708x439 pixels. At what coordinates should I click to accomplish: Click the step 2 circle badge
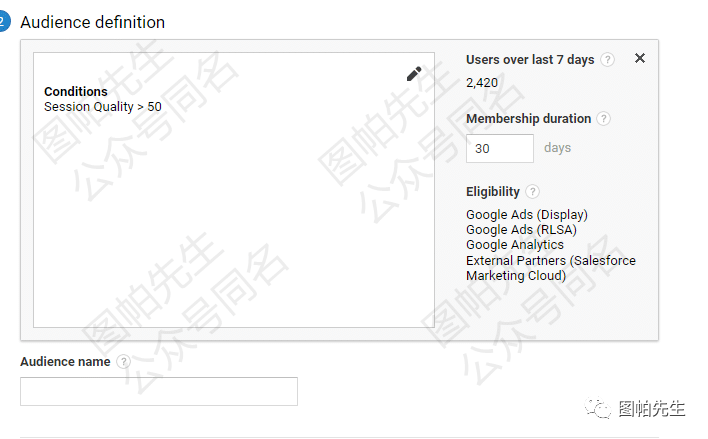tap(4, 21)
